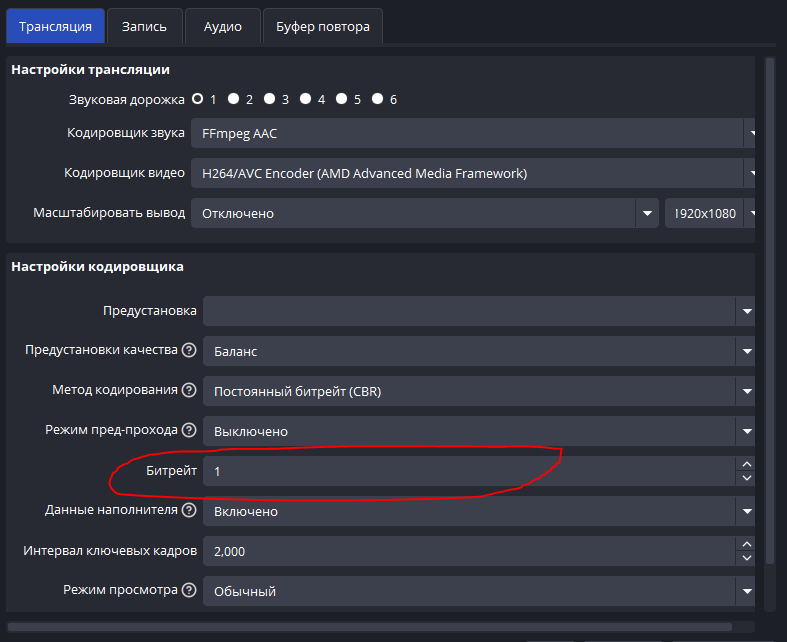Select audio track 4 radio button
The height and width of the screenshot is (642, 787).
305,99
